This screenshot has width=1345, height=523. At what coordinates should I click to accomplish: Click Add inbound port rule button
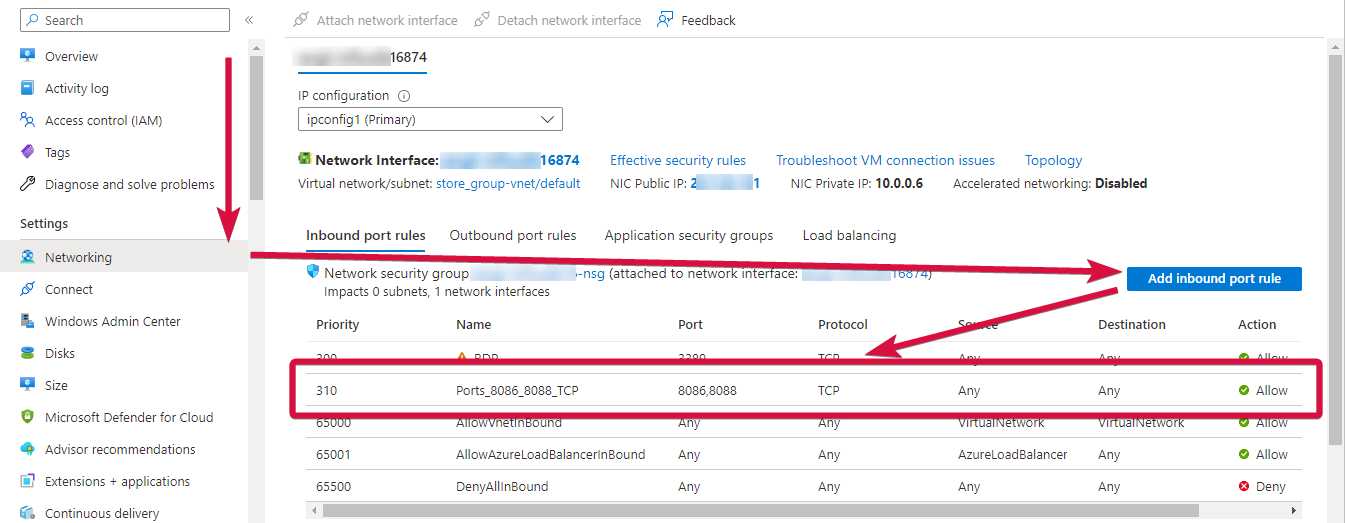[x=1214, y=278]
